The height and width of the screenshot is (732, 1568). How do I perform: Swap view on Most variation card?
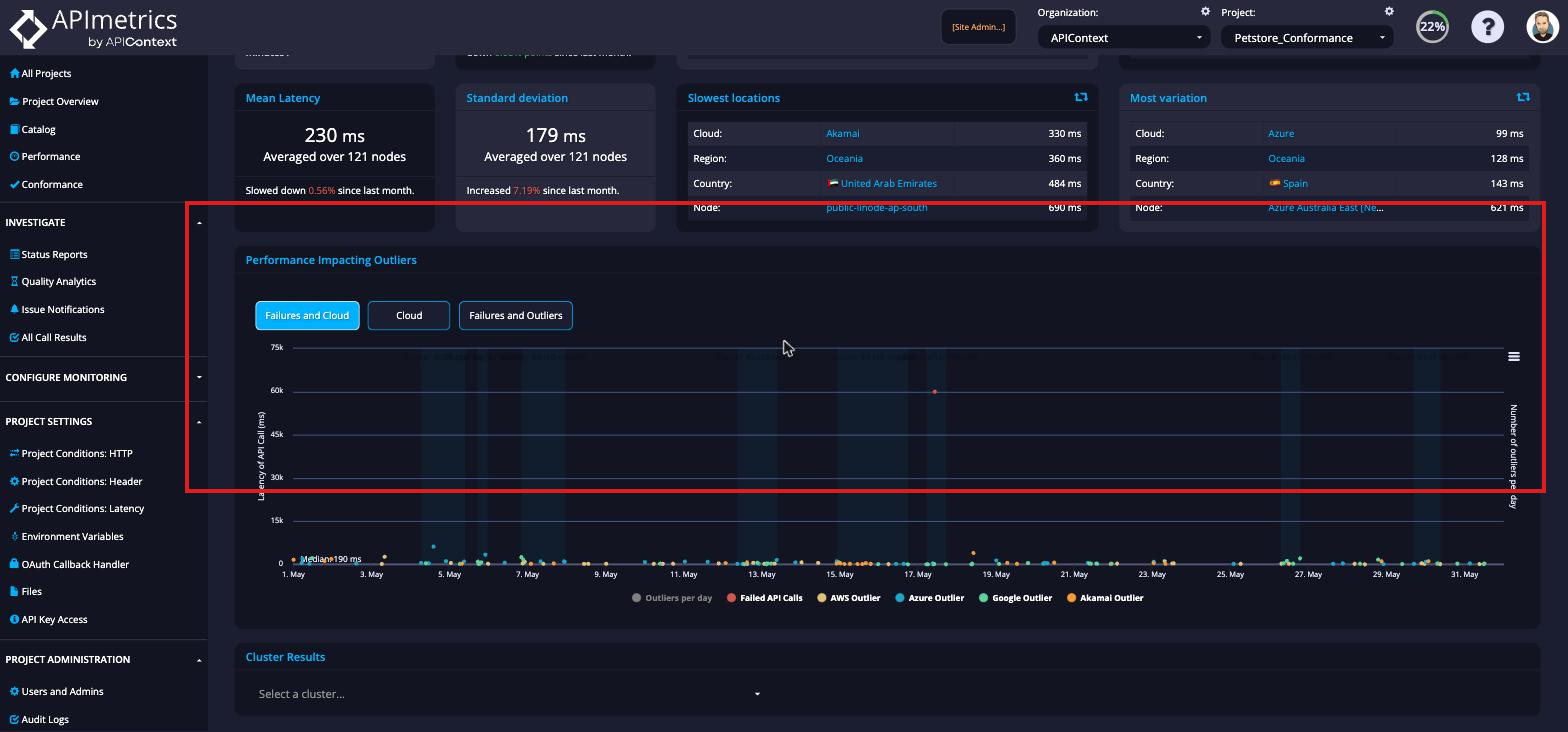pos(1522,97)
